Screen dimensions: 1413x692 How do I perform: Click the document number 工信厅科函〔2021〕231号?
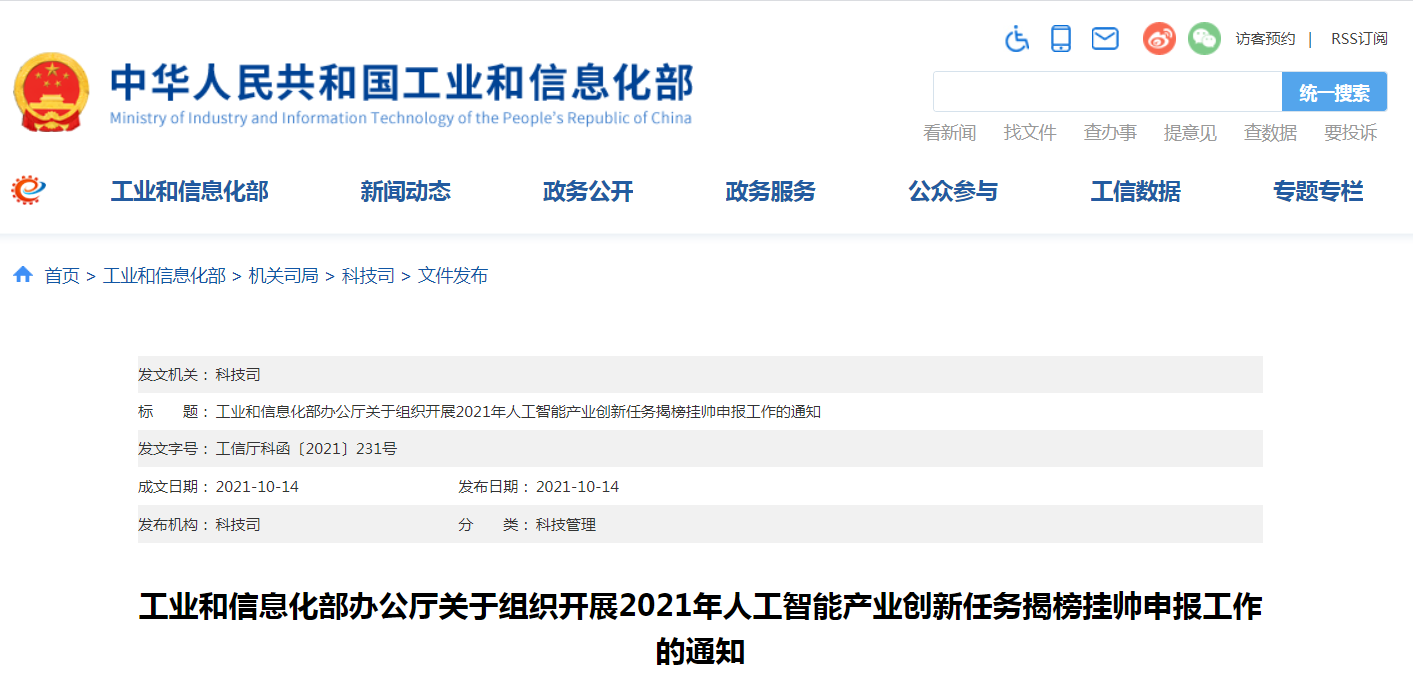[306, 449]
